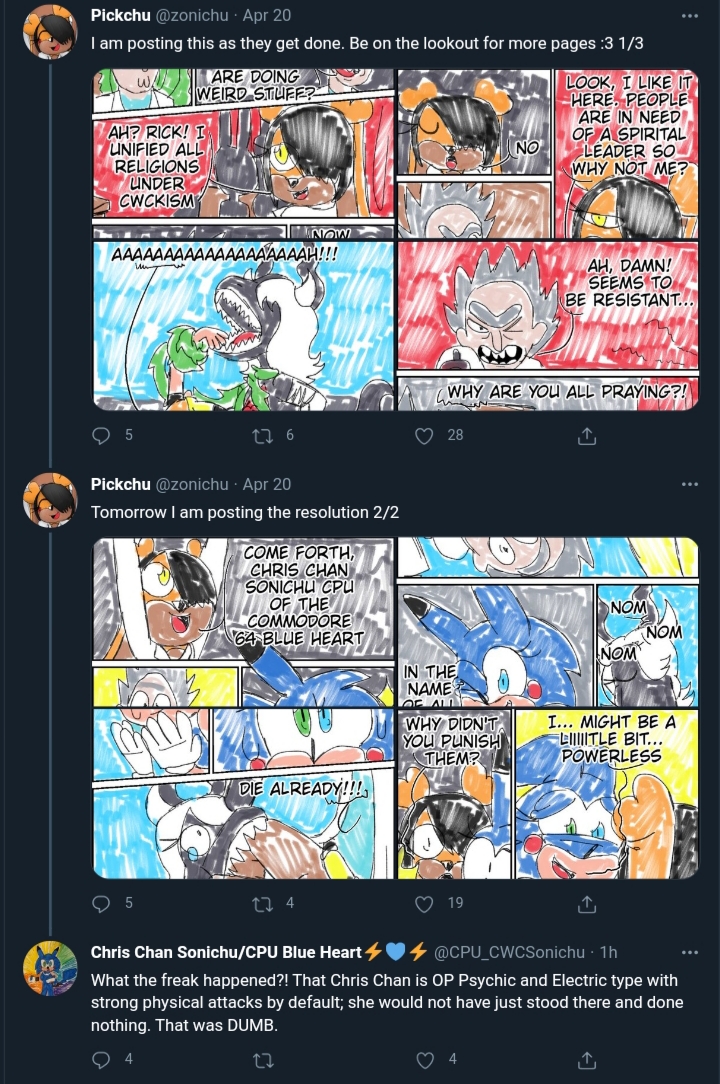
Task: Reply to the 2/2 resolution tweet
Action: click(102, 903)
